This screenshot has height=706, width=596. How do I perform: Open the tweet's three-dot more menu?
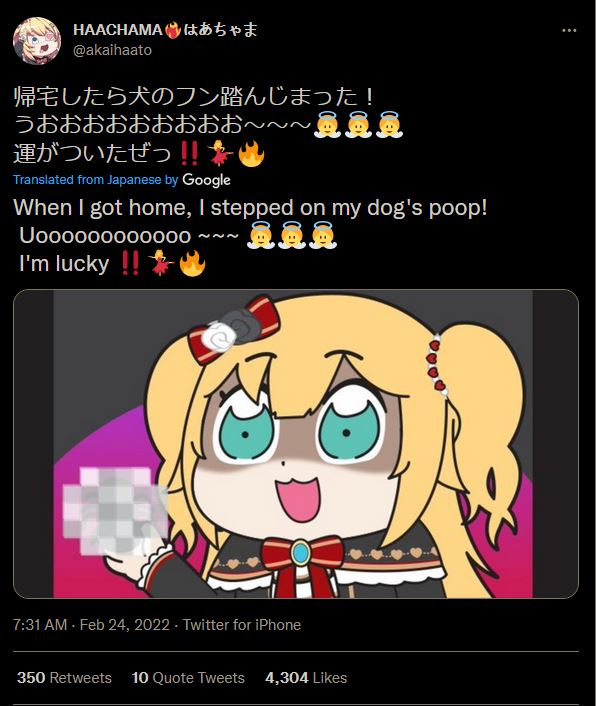569,31
